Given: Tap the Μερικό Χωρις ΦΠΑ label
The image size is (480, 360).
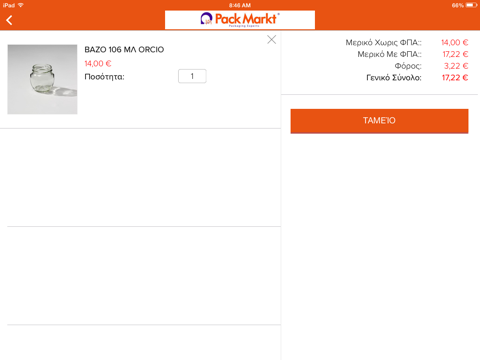Looking at the screenshot, I should (x=383, y=42).
